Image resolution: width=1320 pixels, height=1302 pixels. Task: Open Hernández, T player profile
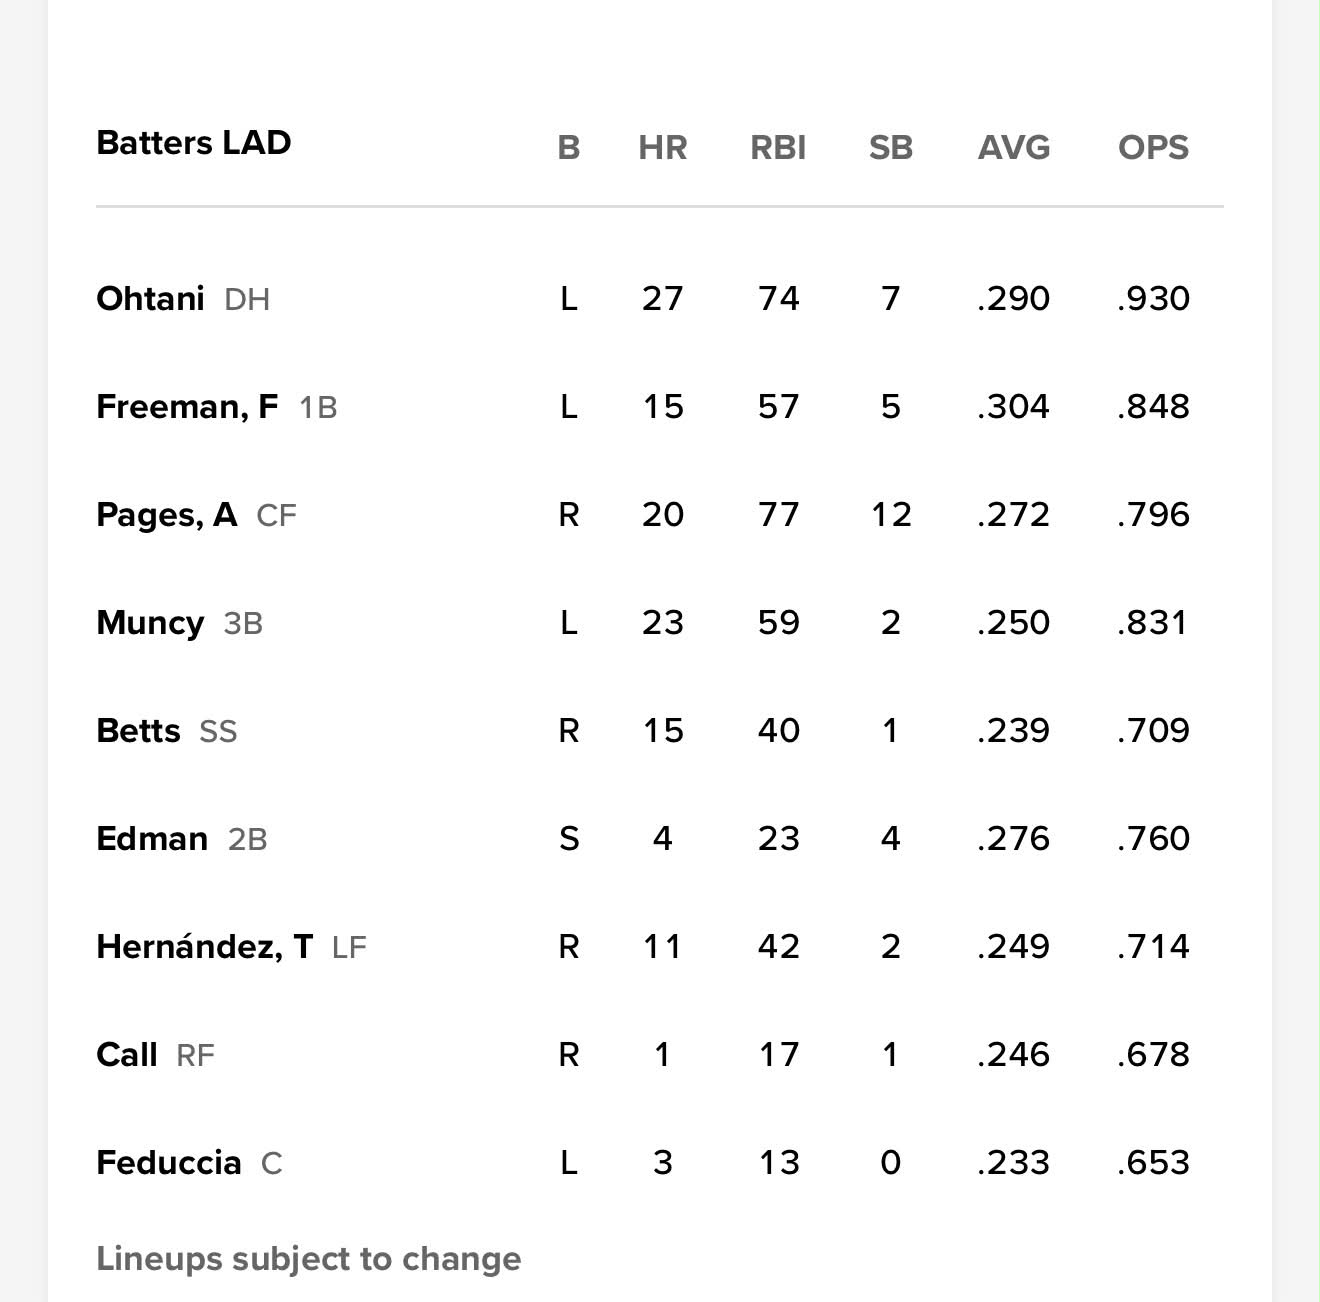205,946
